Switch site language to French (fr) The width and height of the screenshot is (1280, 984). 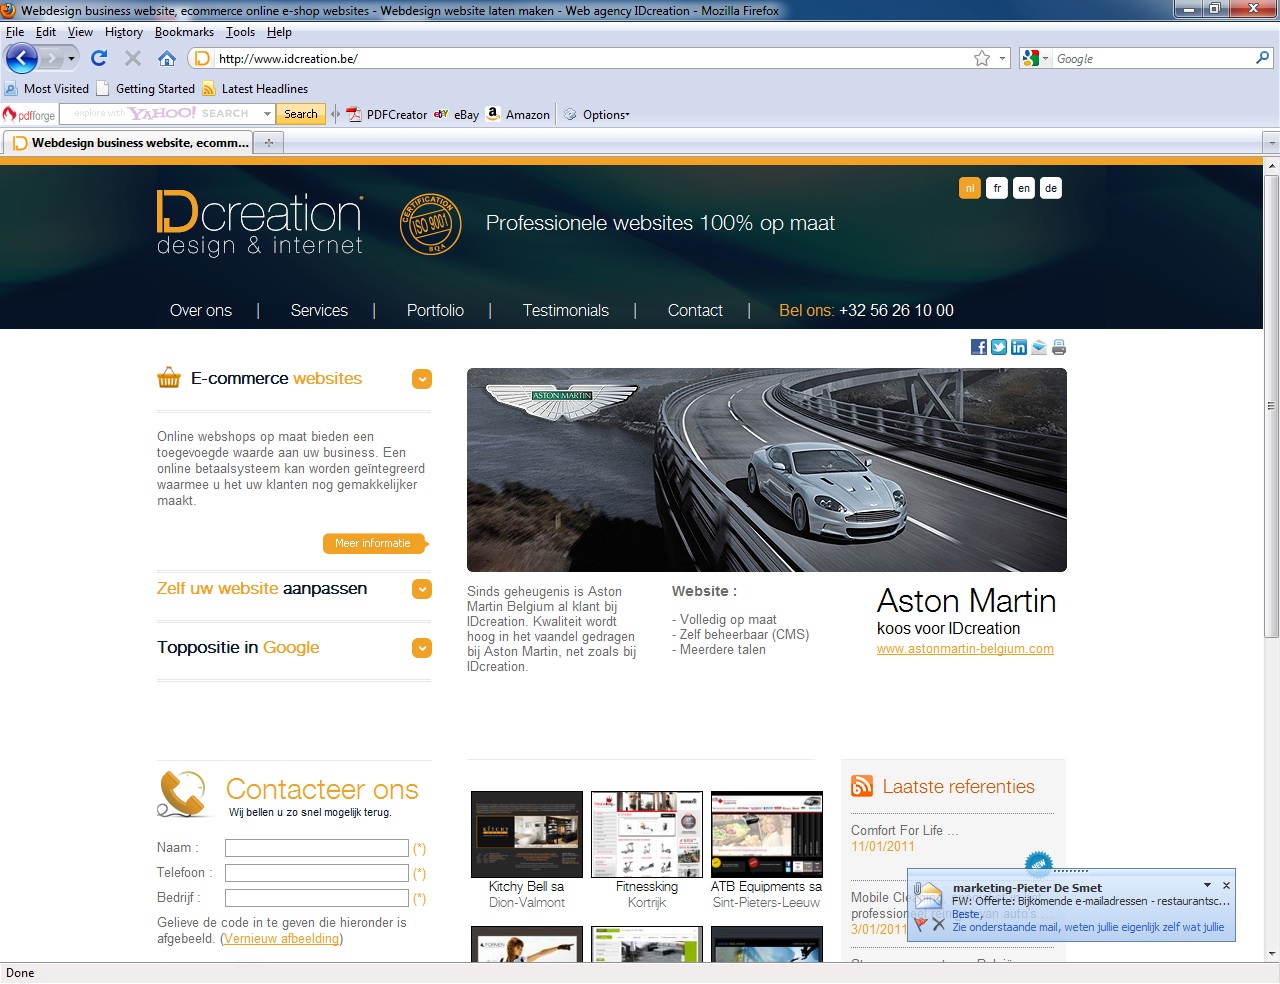tap(997, 188)
